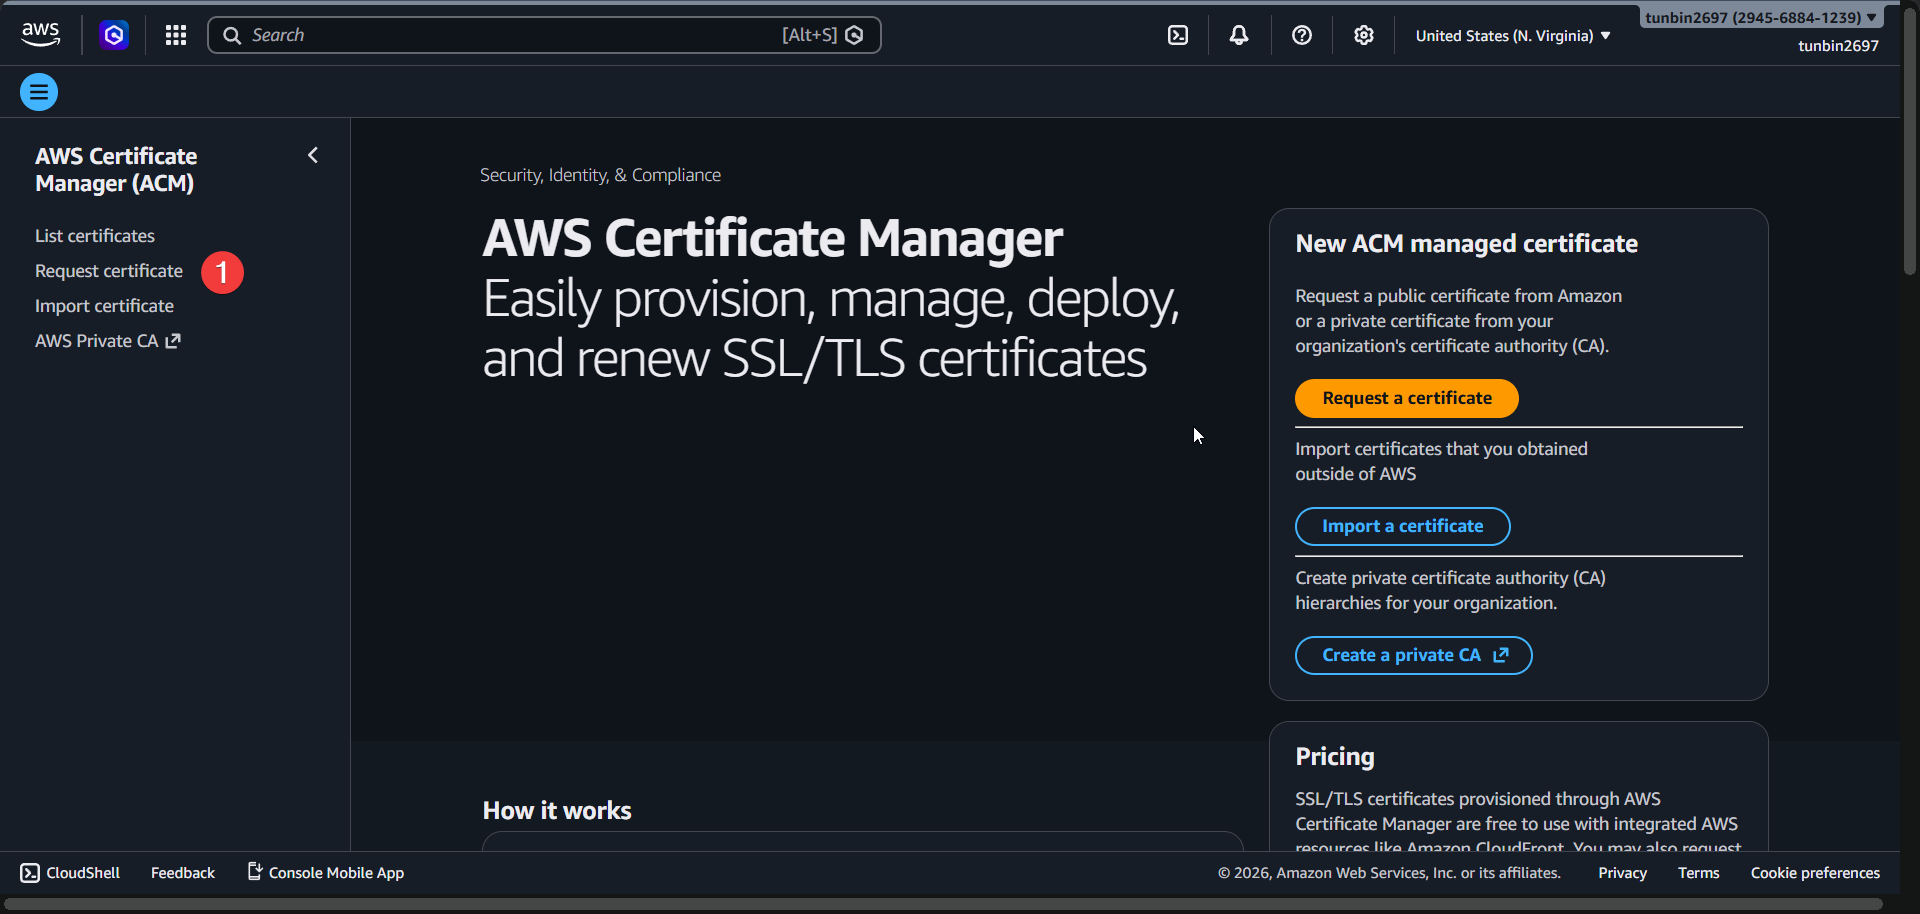Open the Help question mark icon
This screenshot has width=1920, height=914.
(x=1301, y=34)
